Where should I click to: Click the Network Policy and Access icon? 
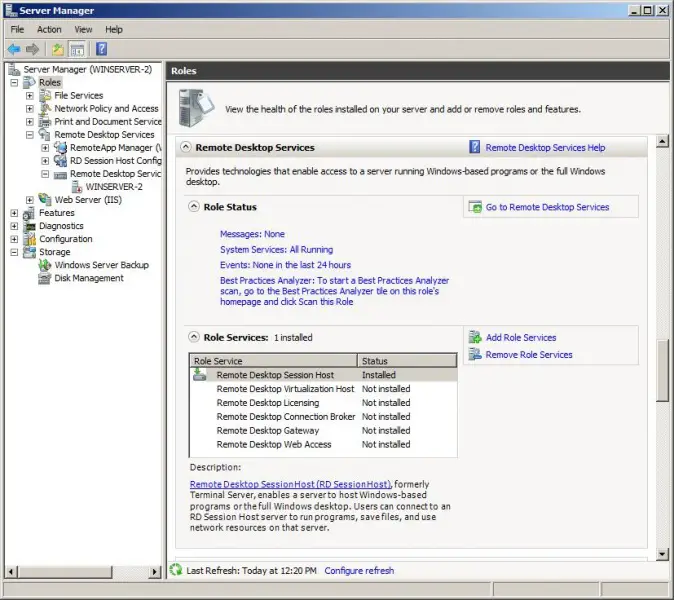[x=45, y=108]
